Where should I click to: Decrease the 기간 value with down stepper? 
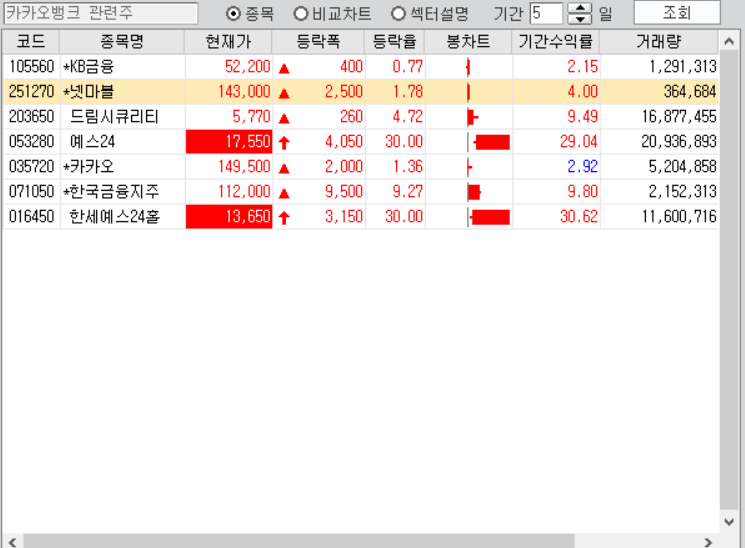(x=580, y=19)
